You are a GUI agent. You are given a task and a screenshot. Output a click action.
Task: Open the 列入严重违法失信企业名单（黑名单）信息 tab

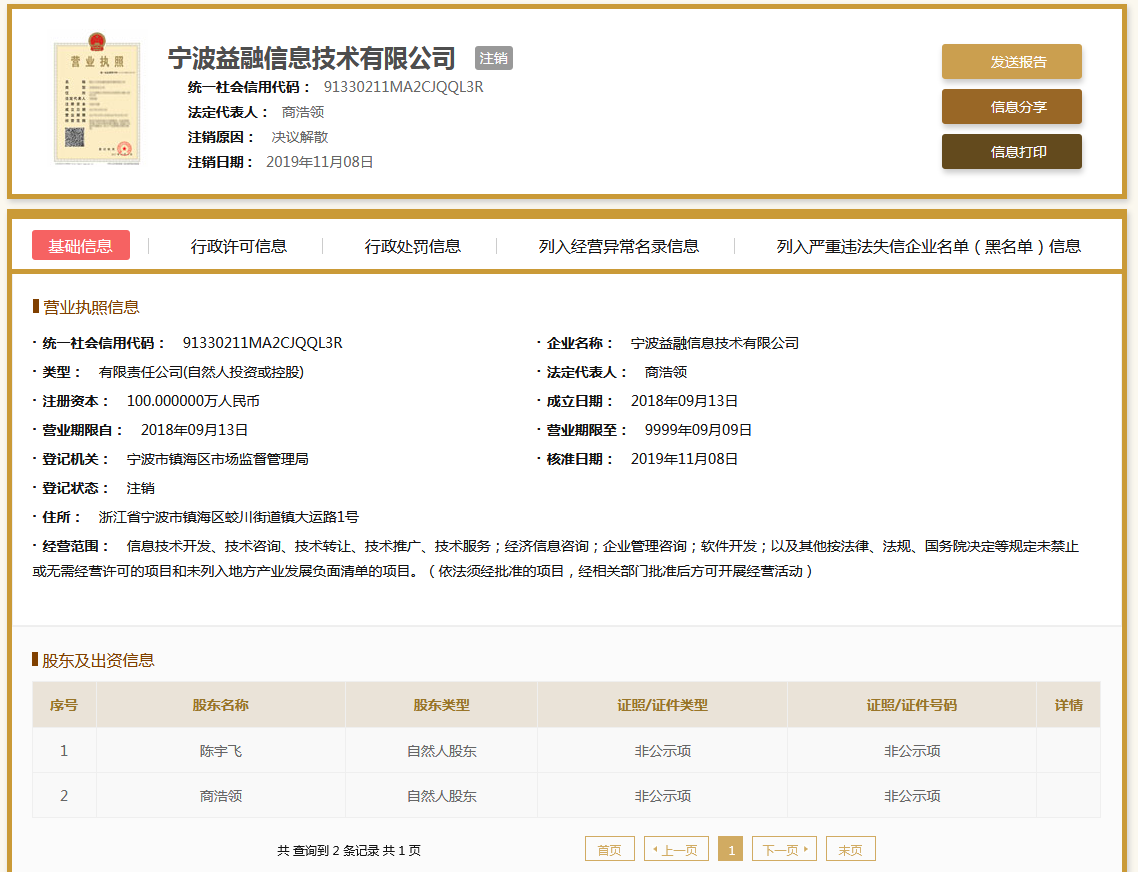[x=929, y=246]
